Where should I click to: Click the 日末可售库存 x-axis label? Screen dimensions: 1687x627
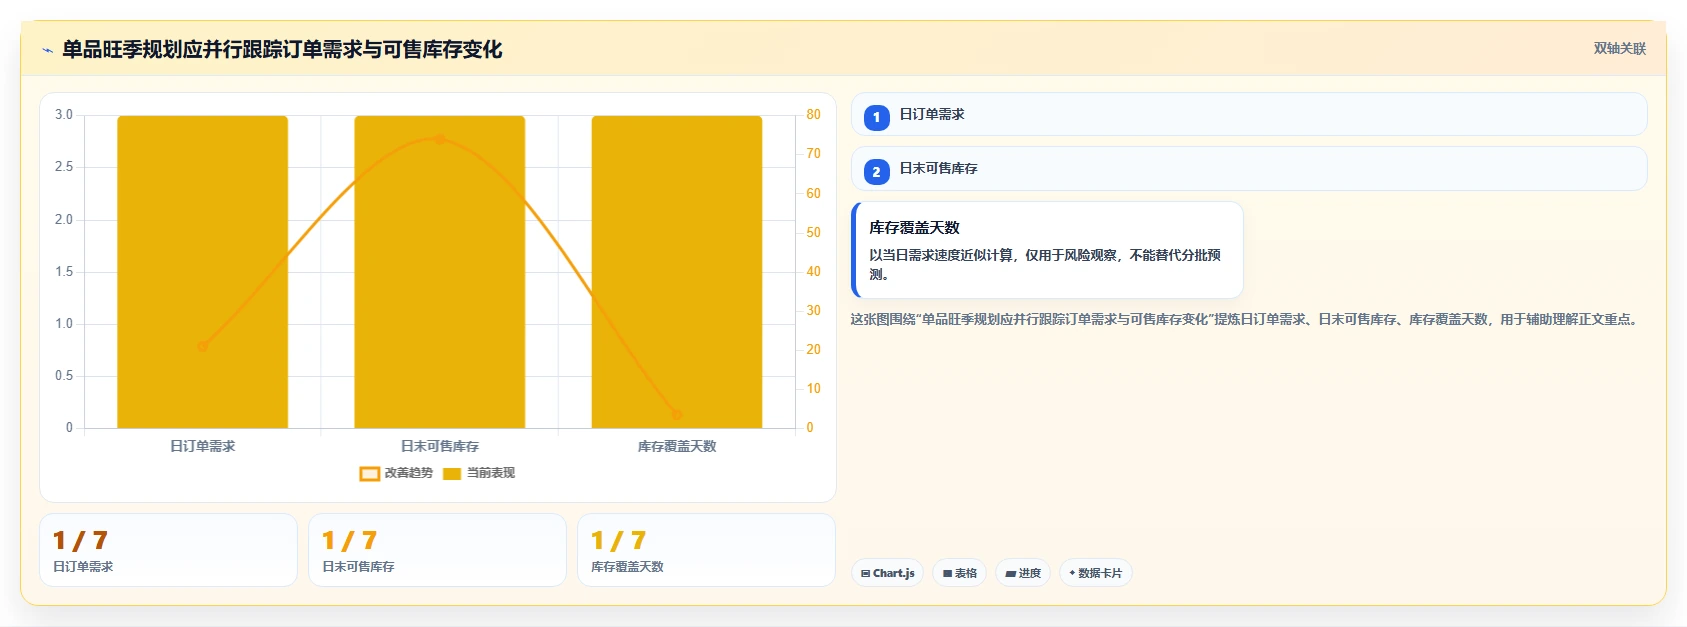(x=440, y=446)
